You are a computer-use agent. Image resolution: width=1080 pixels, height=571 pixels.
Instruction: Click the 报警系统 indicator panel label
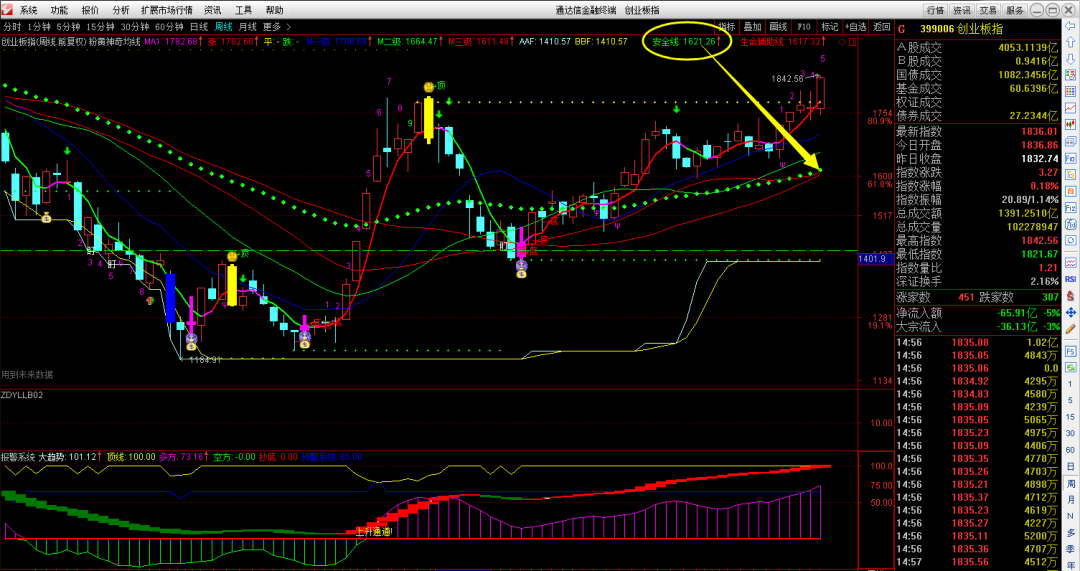(x=18, y=457)
